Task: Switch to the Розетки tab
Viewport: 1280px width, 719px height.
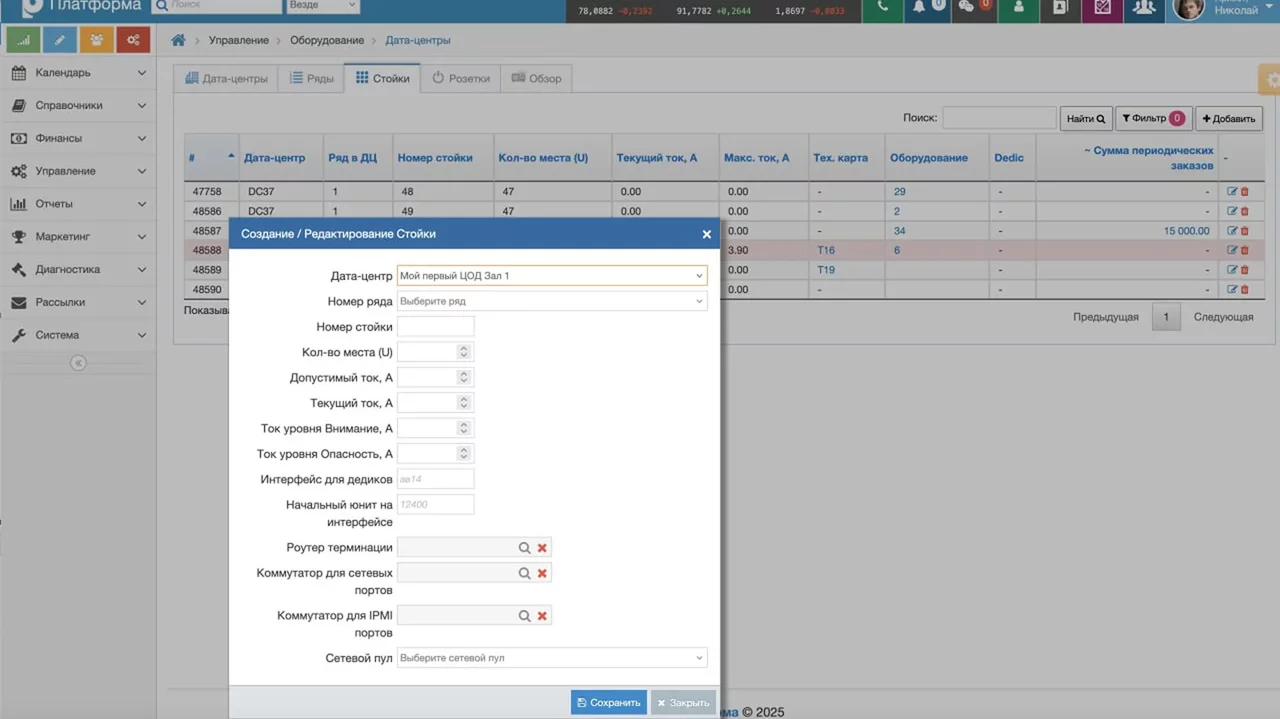Action: click(461, 78)
